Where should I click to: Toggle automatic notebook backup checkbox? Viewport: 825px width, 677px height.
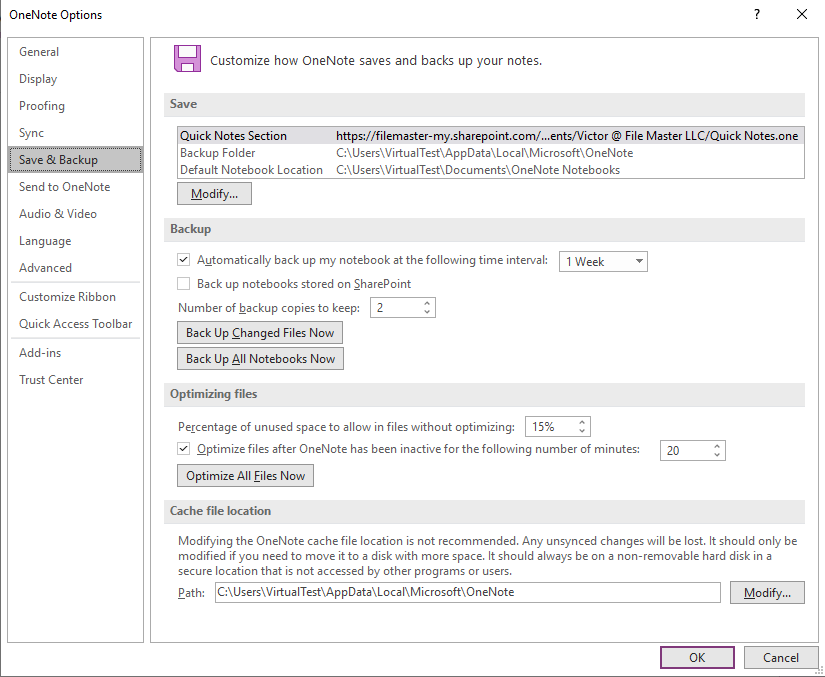pos(184,259)
